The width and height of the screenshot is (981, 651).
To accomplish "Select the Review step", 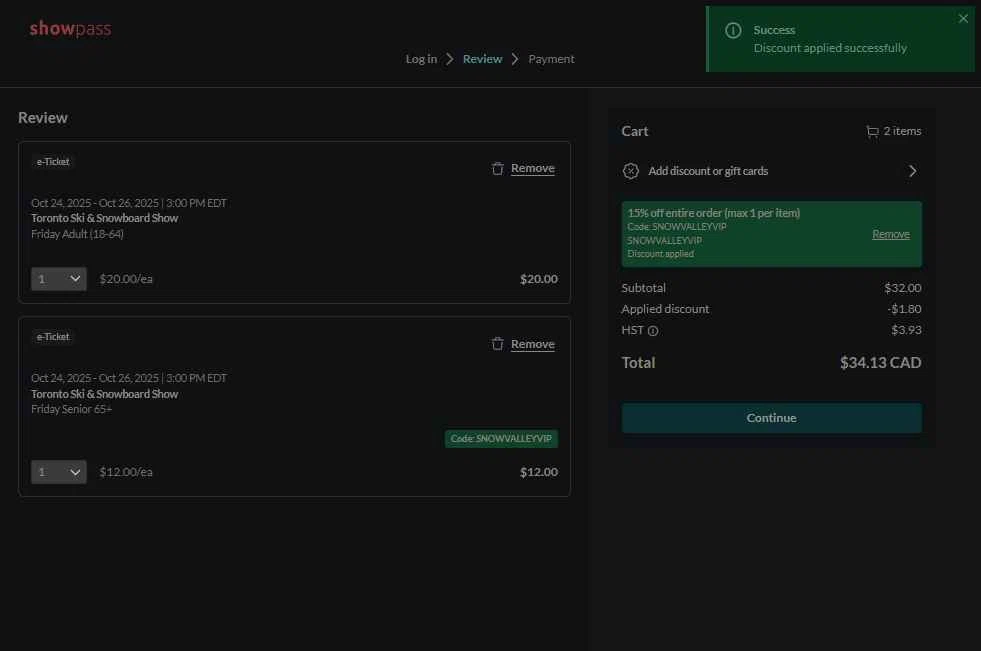I will click(482, 59).
